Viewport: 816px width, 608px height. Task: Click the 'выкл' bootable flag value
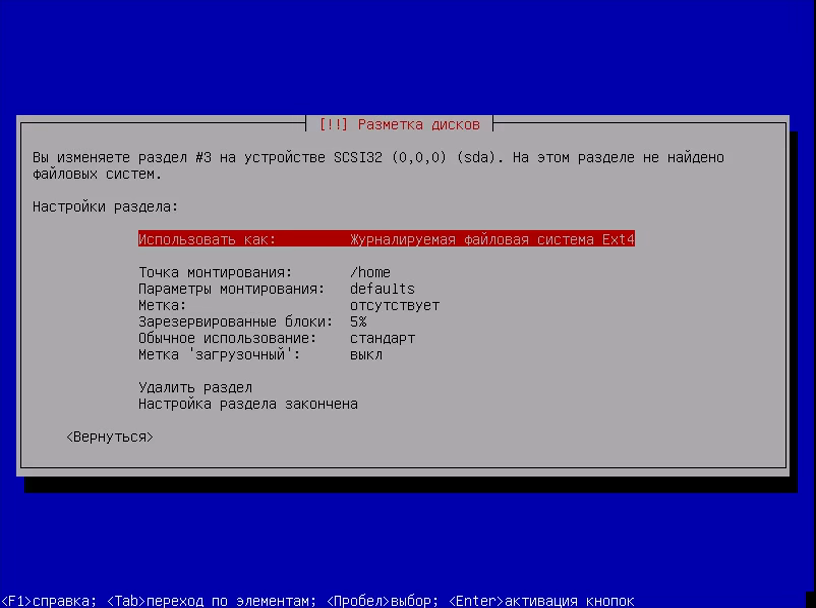click(366, 355)
